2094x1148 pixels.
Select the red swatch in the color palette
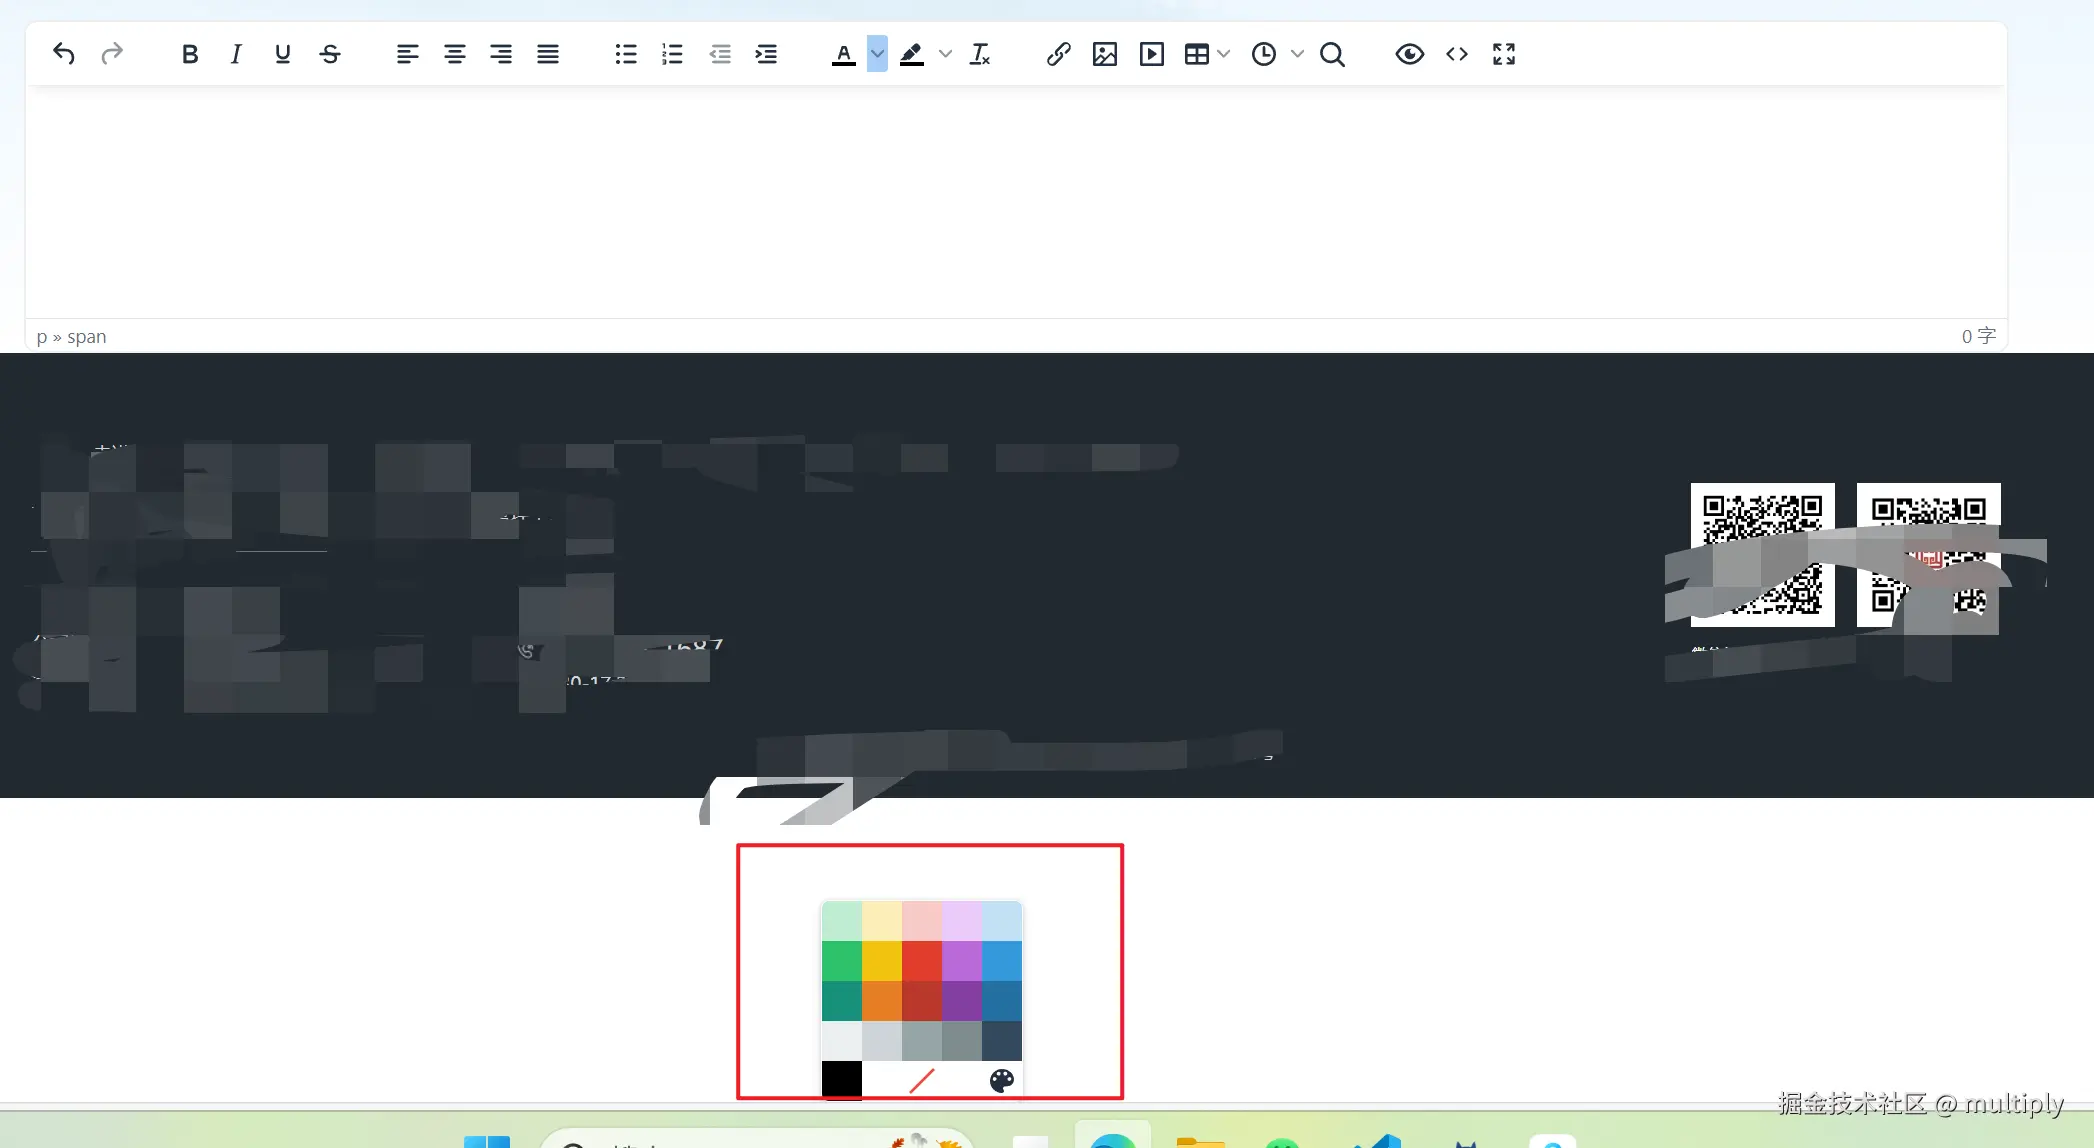click(921, 962)
